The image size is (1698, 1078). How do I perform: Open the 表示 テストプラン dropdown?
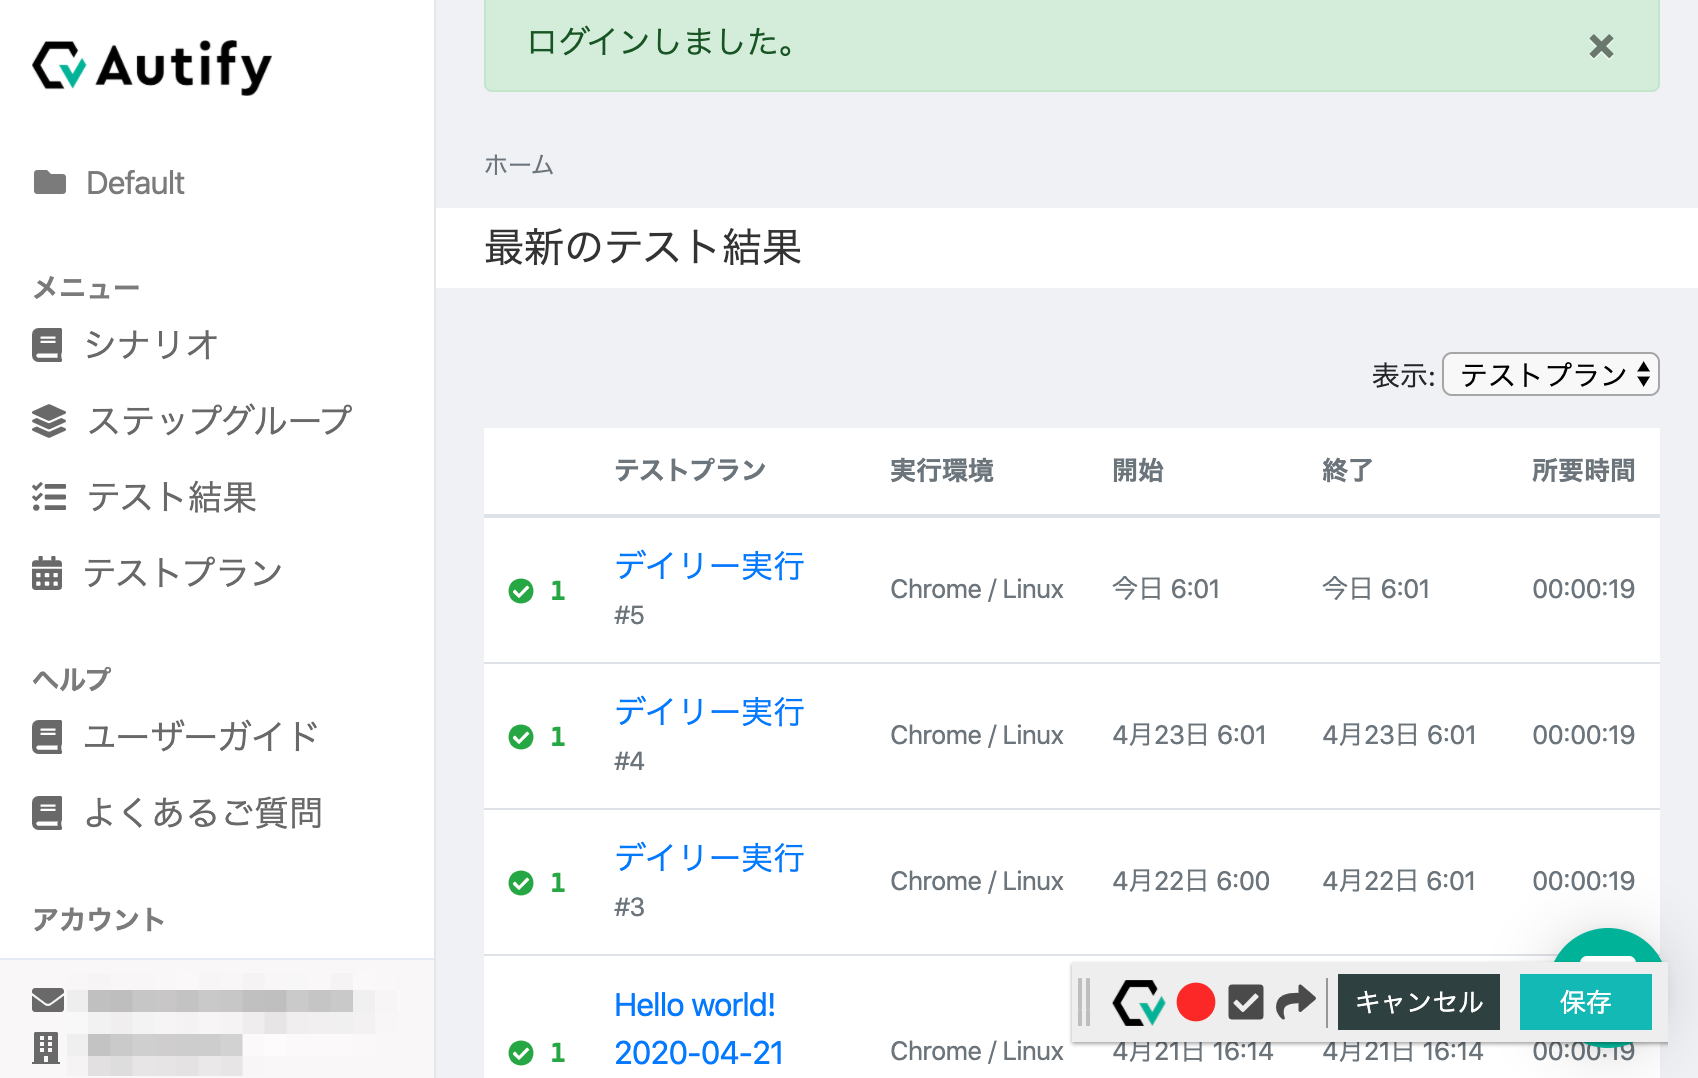pos(1550,375)
